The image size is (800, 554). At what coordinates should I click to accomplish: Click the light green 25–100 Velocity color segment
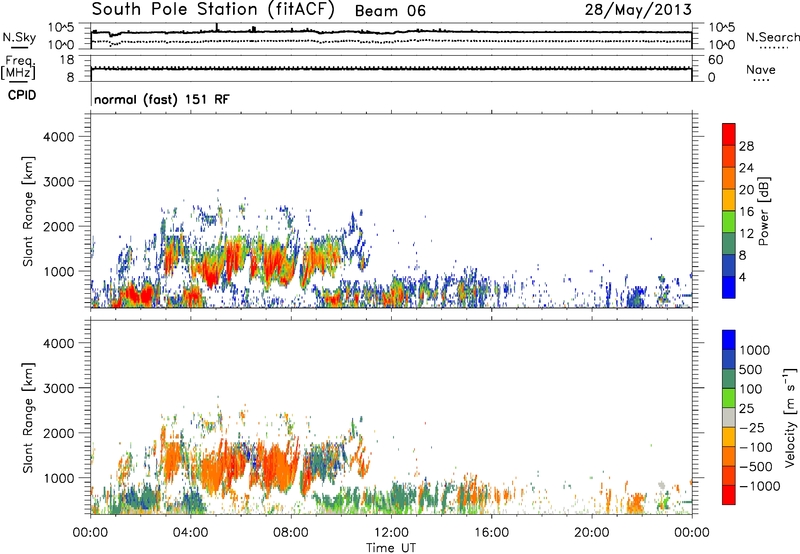(729, 398)
